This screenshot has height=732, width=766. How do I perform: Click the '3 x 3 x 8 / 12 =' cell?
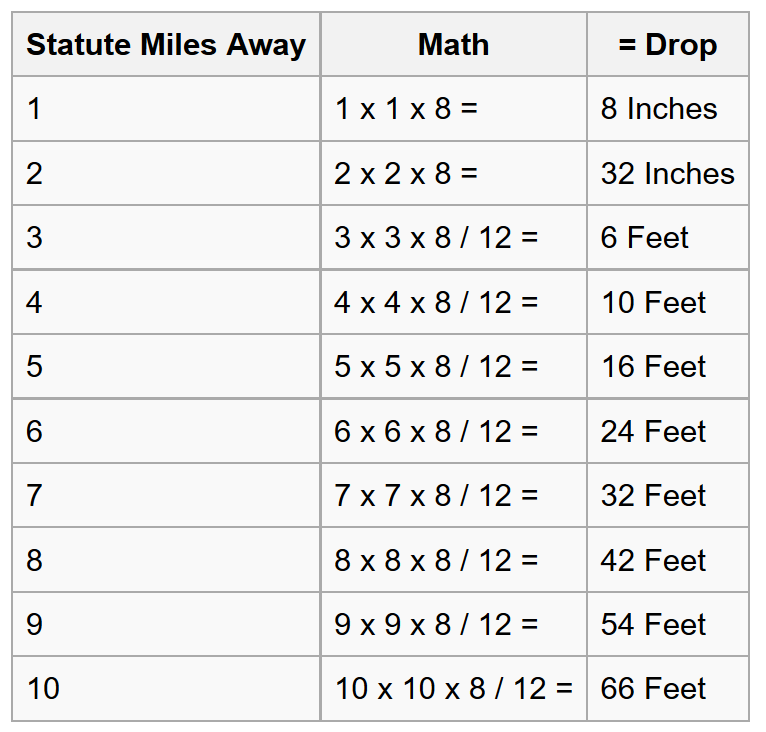[436, 238]
